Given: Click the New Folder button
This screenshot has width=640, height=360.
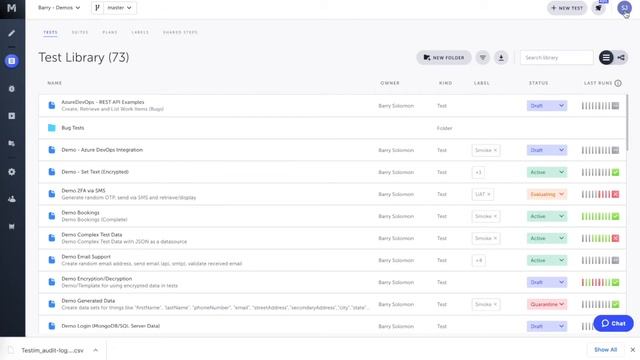Looking at the screenshot, I should tap(444, 58).
